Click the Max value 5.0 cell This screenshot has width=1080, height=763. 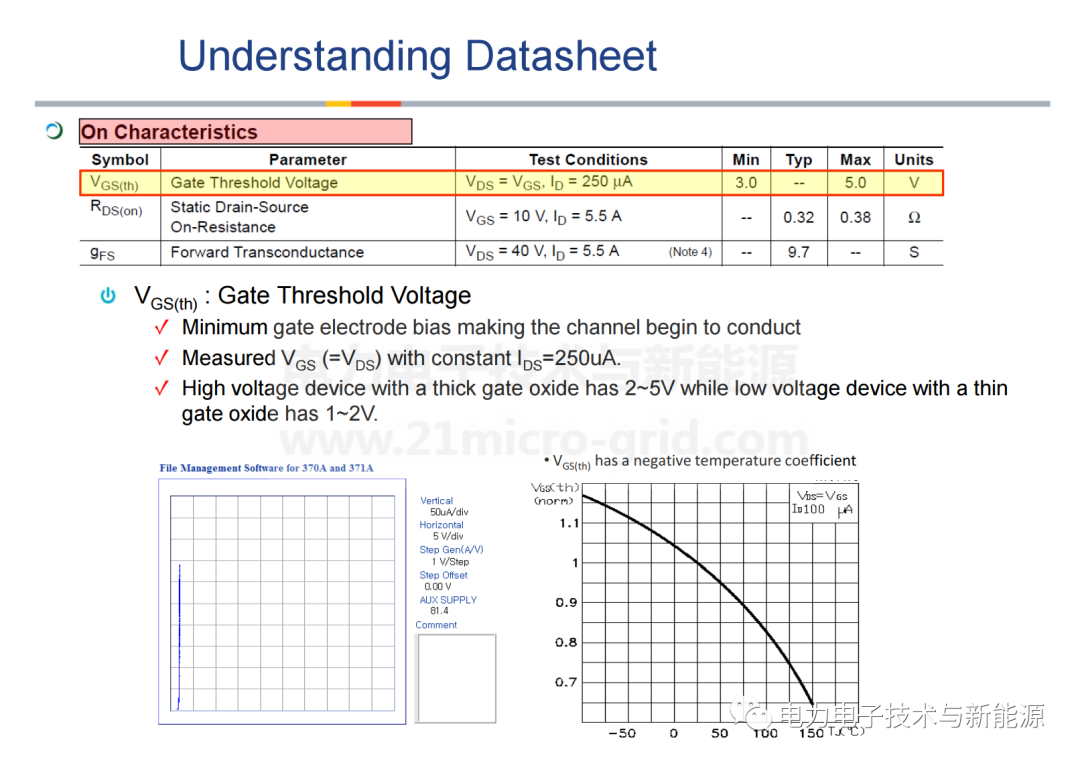855,182
